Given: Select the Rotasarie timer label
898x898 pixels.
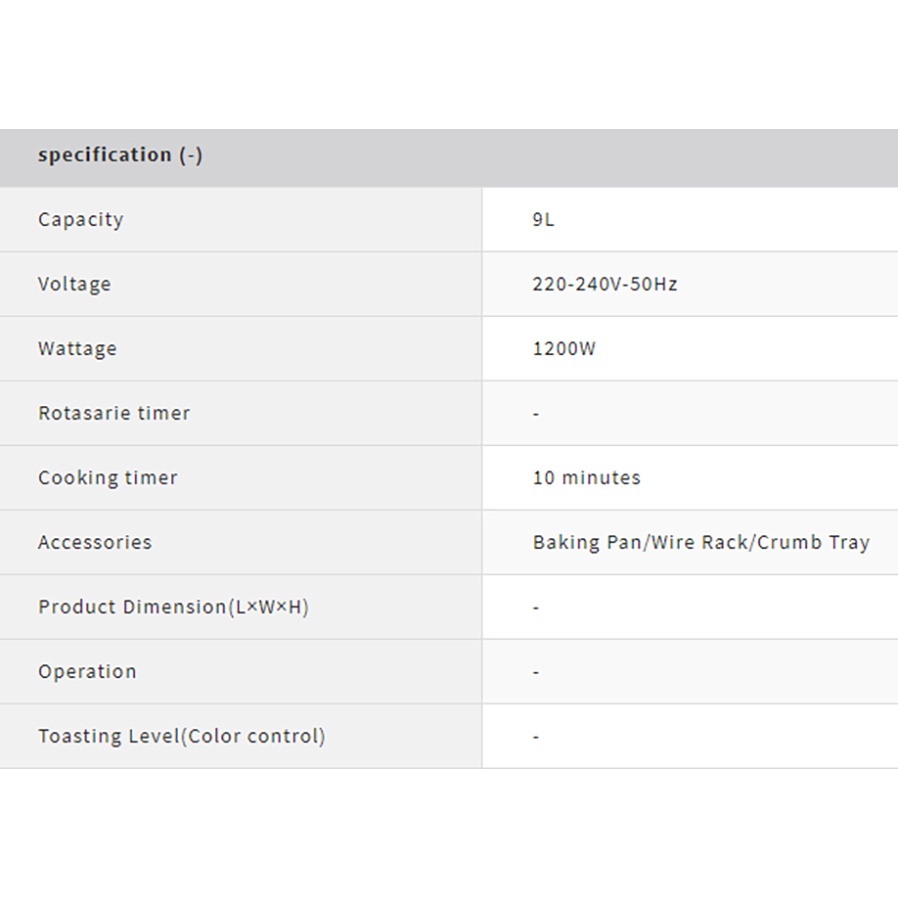Looking at the screenshot, I should coord(114,413).
